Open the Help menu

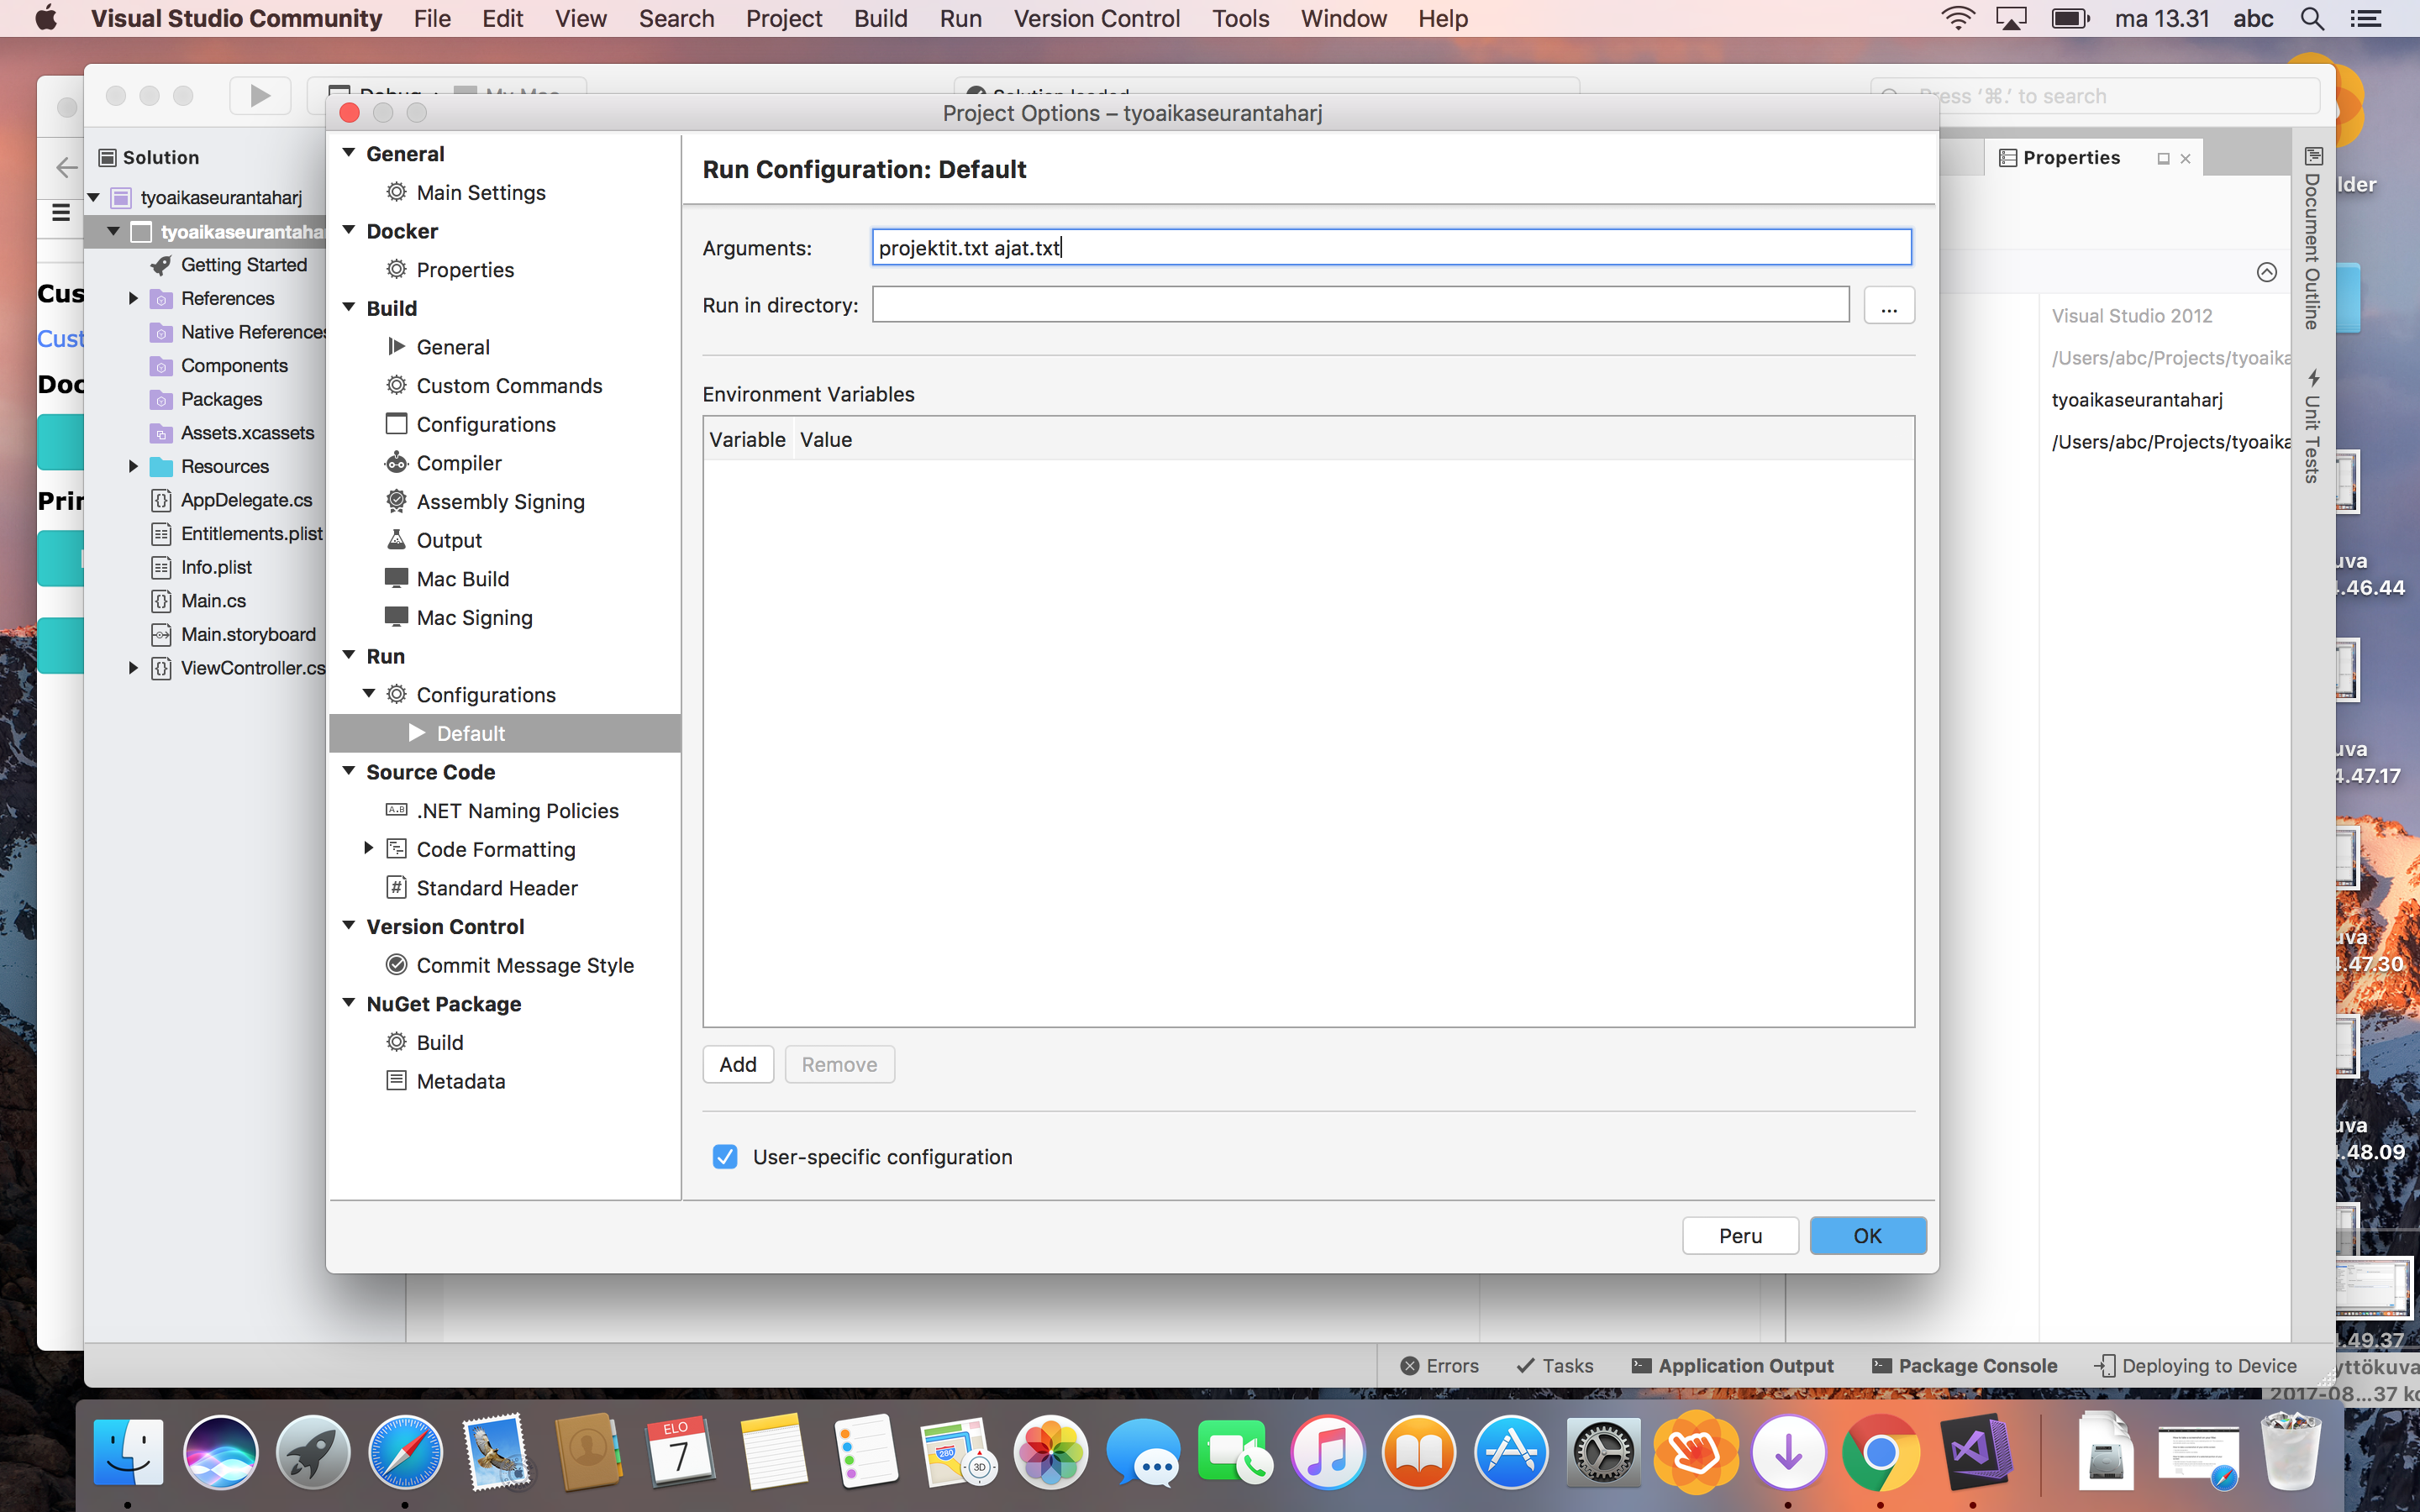tap(1442, 18)
